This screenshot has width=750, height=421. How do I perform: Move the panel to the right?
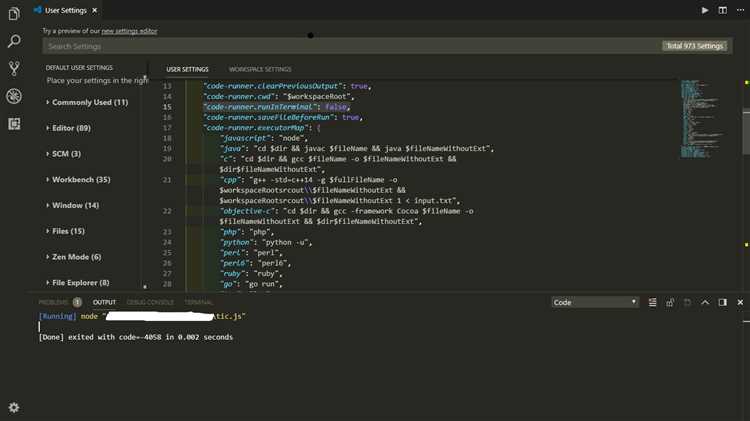[x=722, y=302]
